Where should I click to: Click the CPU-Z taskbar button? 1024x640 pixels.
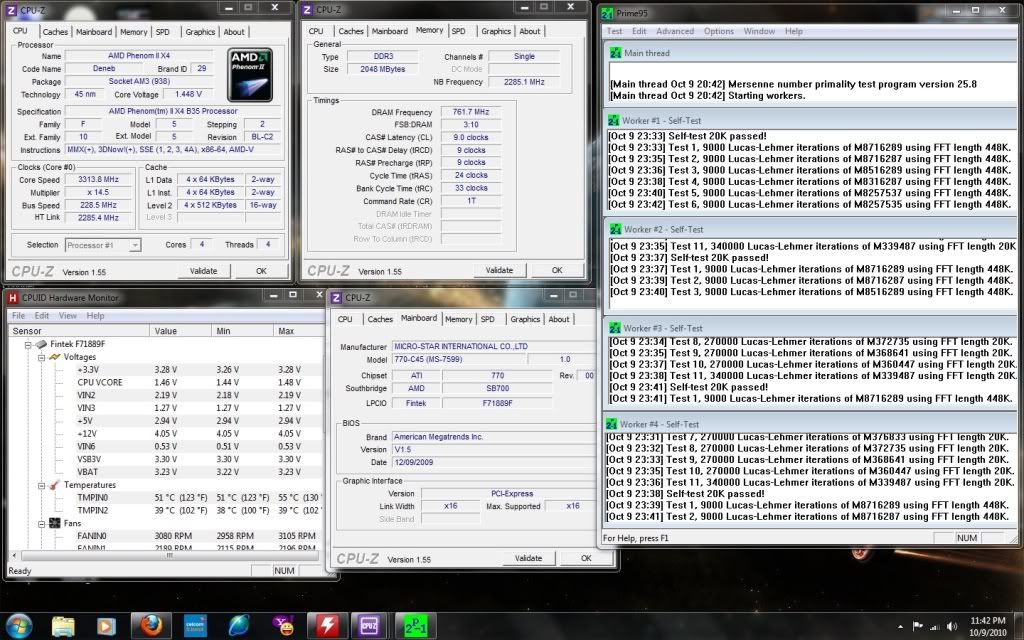pos(367,625)
